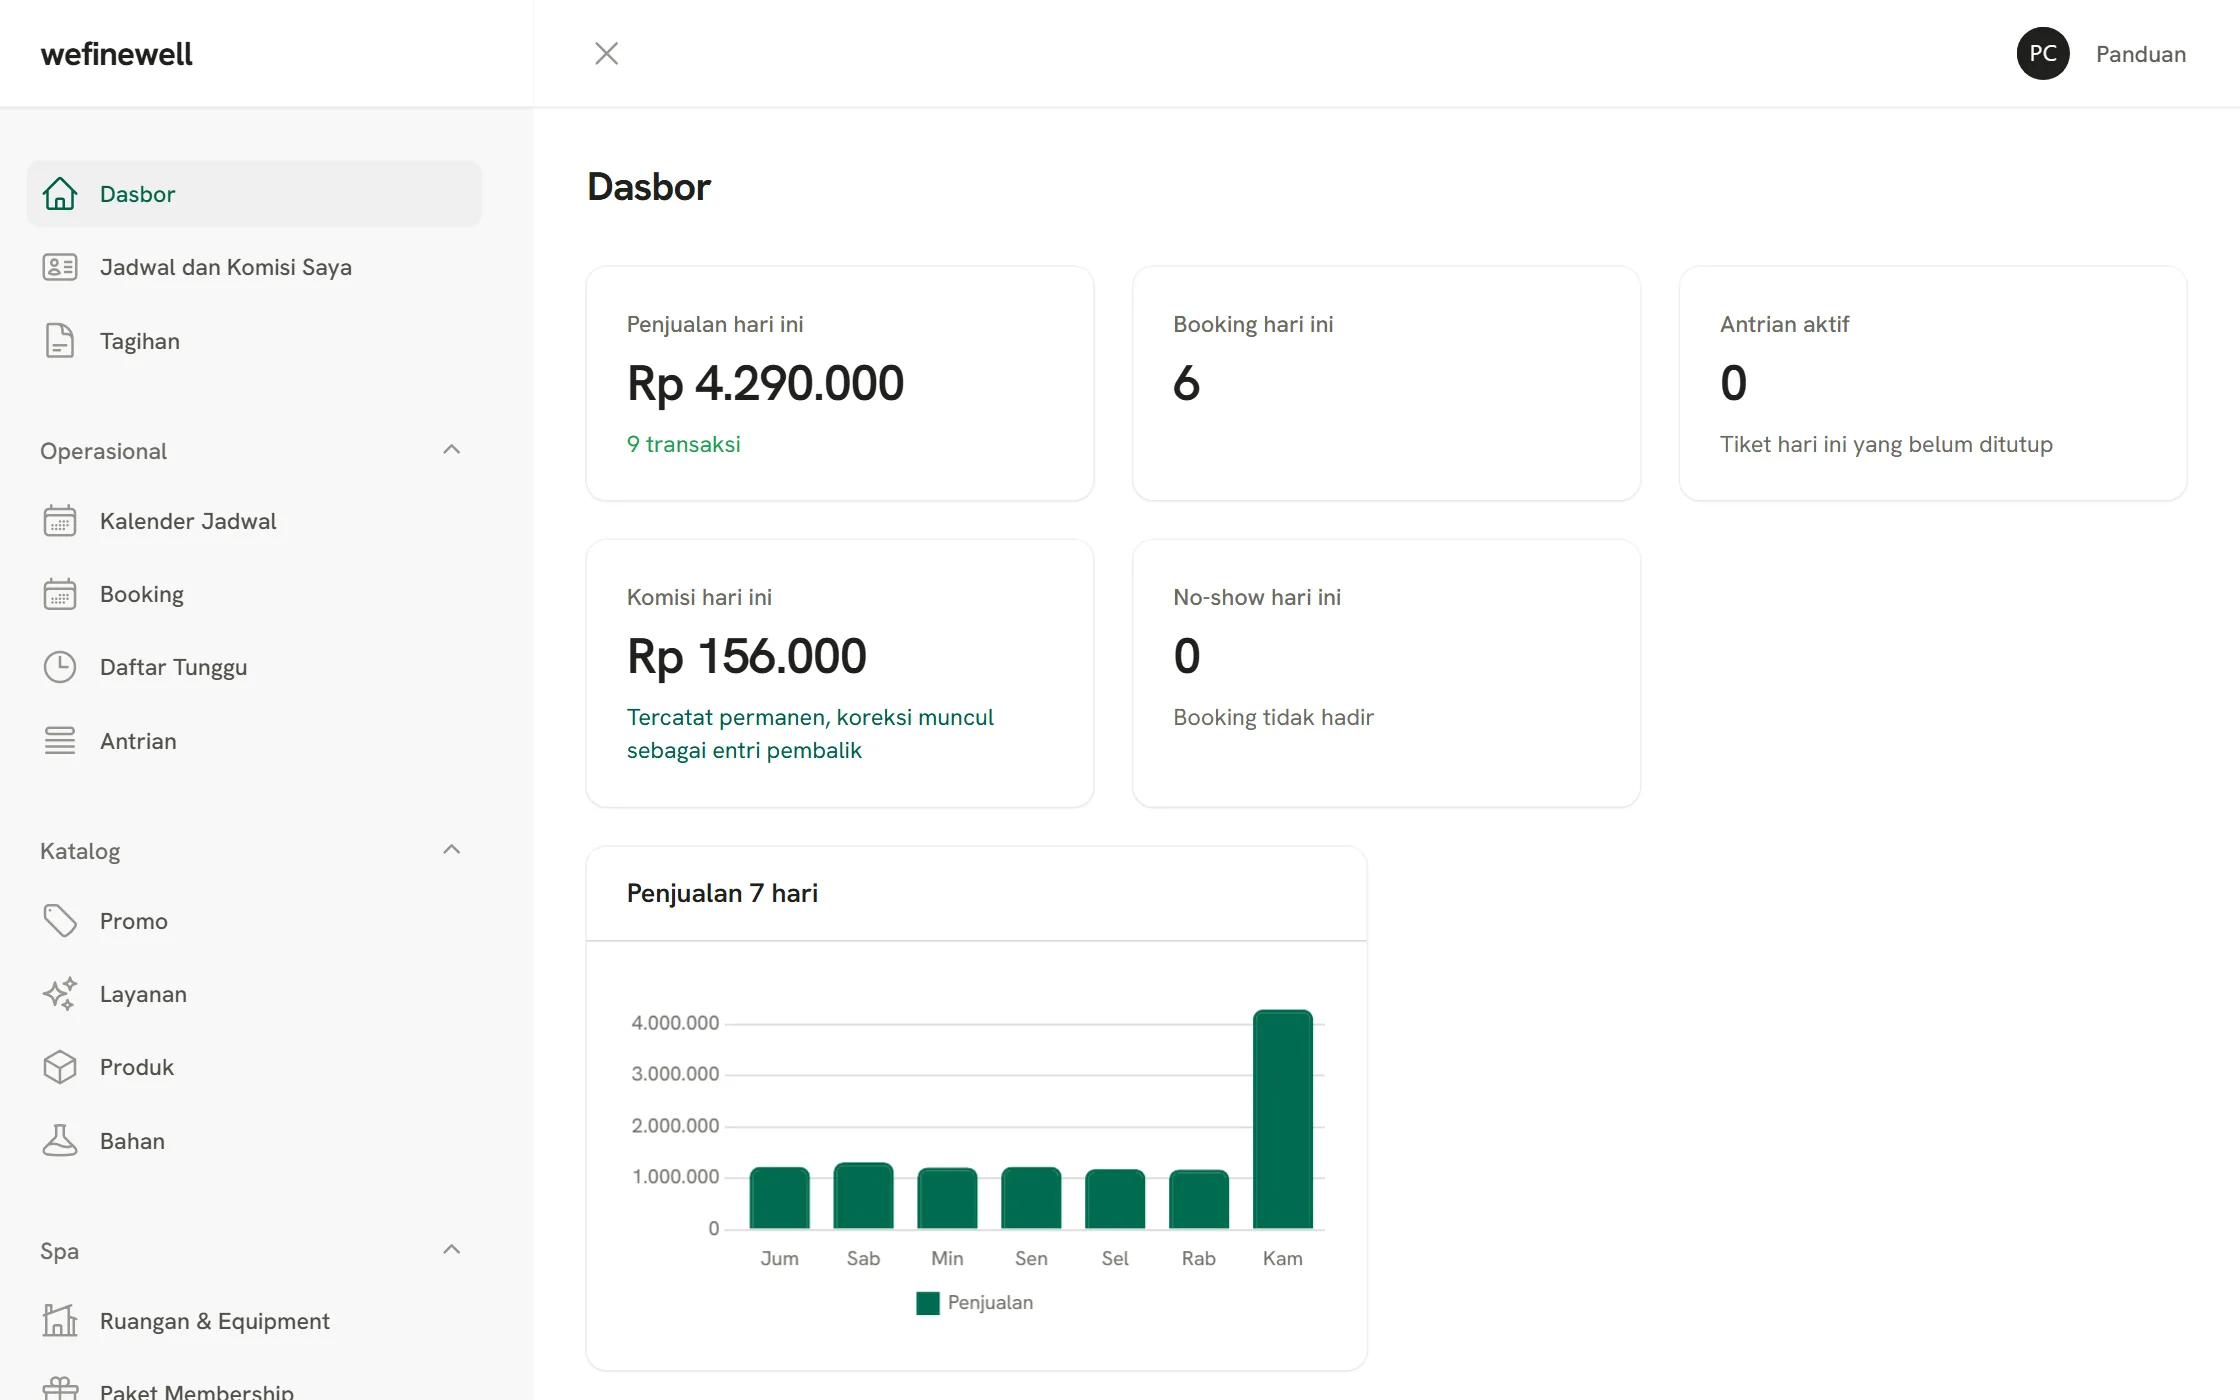The width and height of the screenshot is (2240, 1400).
Task: Click the Panduan link
Action: (x=2141, y=54)
